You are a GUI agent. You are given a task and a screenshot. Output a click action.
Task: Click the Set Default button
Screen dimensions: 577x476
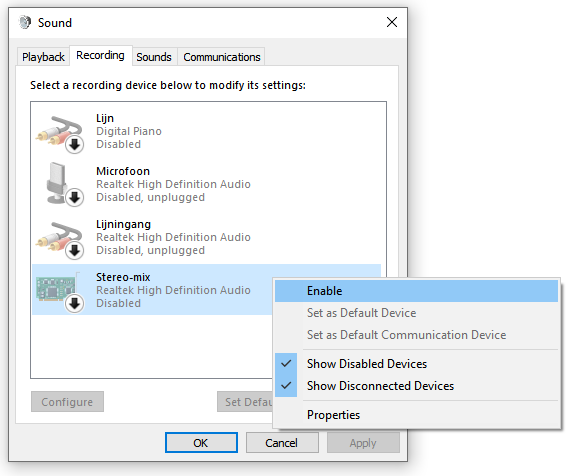coord(245,402)
